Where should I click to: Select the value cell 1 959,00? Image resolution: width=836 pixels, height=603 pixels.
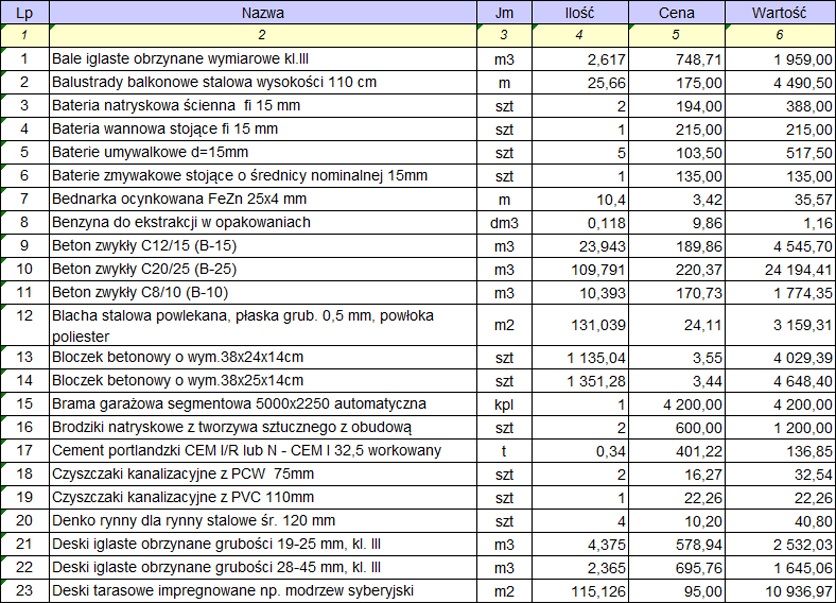(780, 59)
